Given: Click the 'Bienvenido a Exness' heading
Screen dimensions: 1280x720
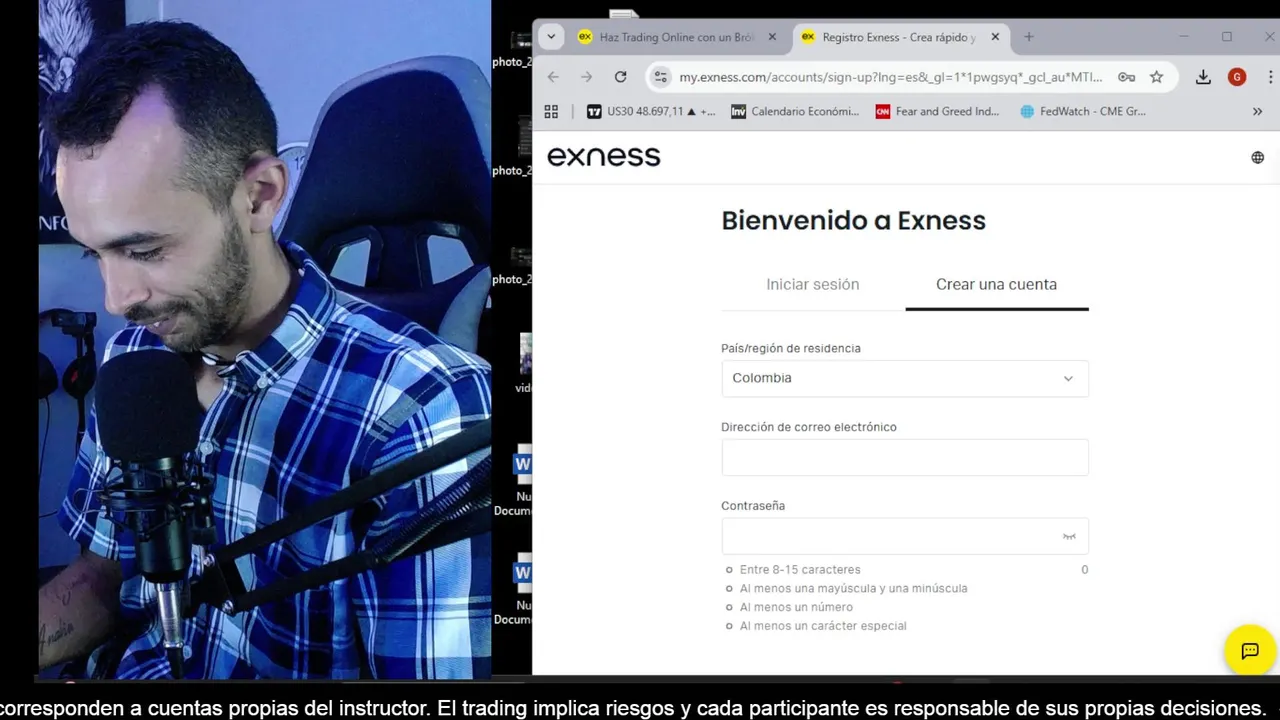Looking at the screenshot, I should click(x=854, y=220).
